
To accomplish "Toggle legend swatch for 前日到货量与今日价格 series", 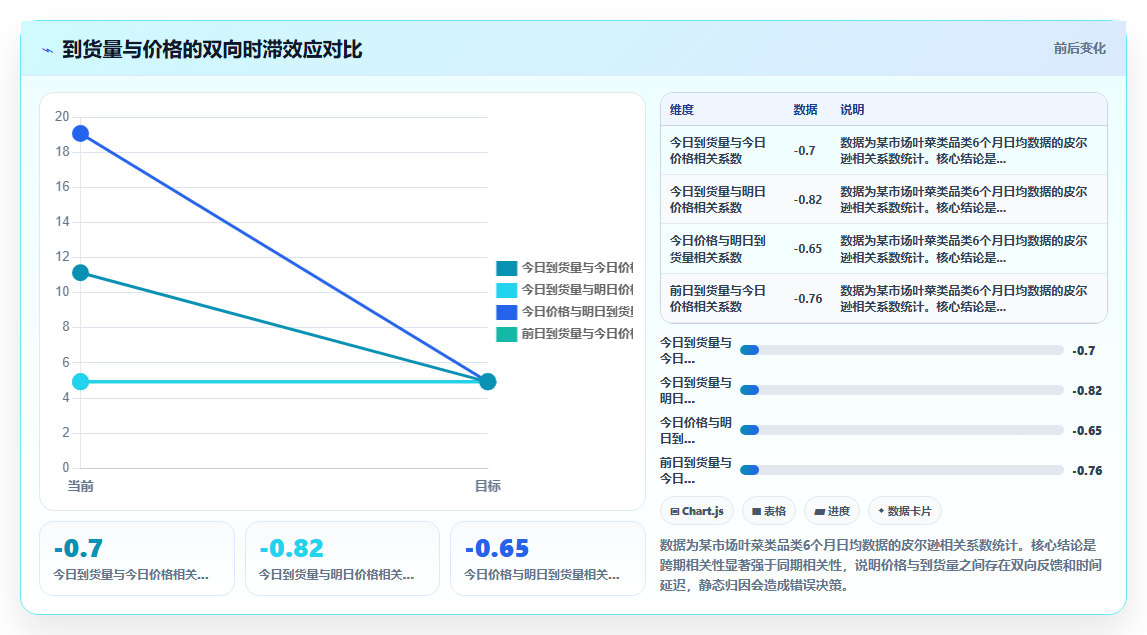I will (506, 334).
